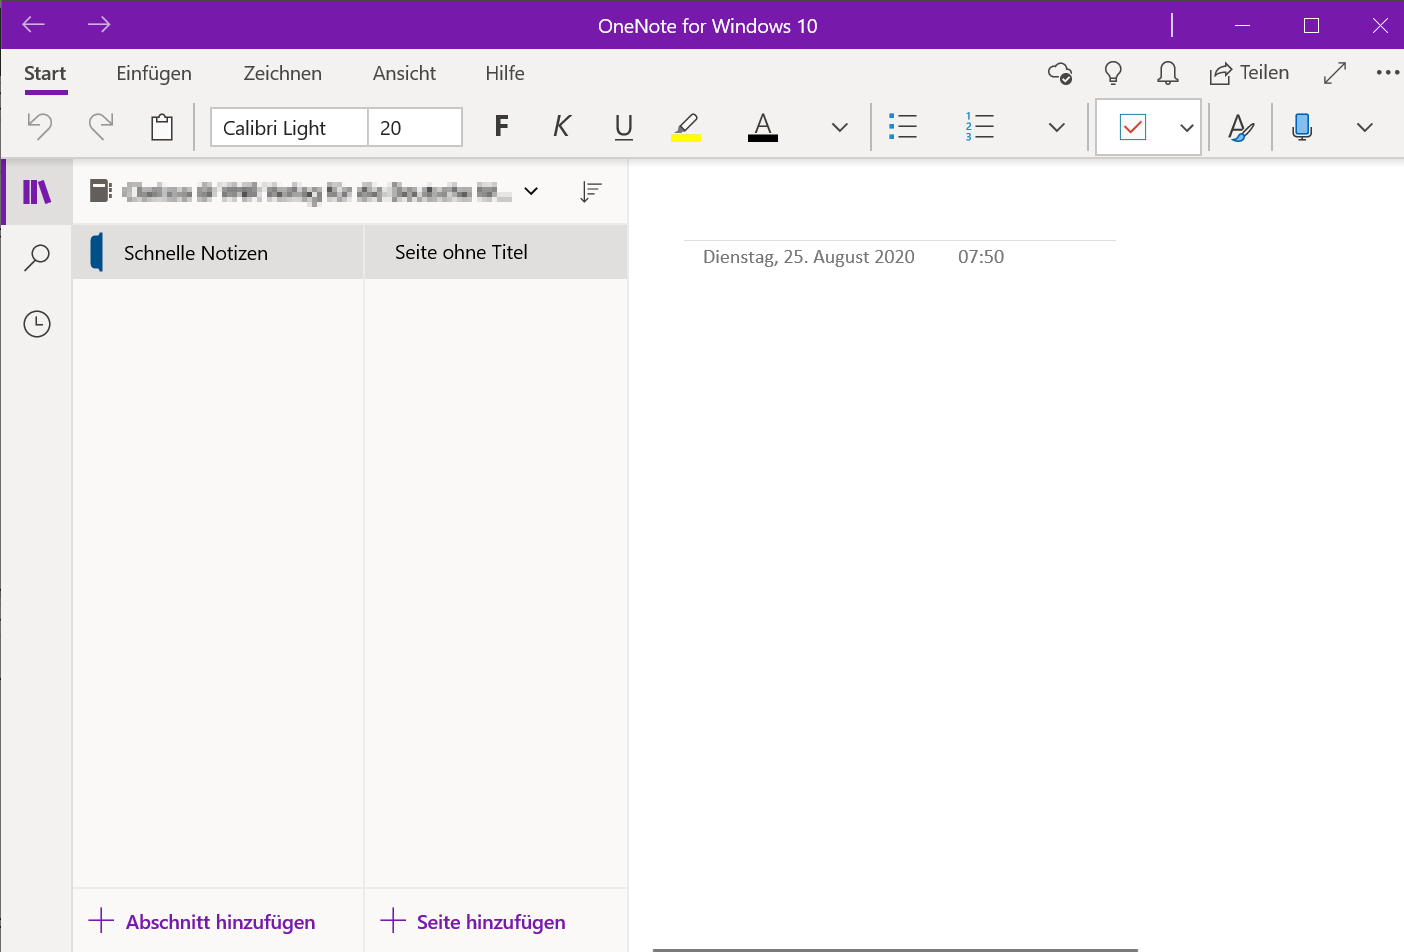Go back with the left arrow
The image size is (1404, 952).
pyautogui.click(x=34, y=25)
